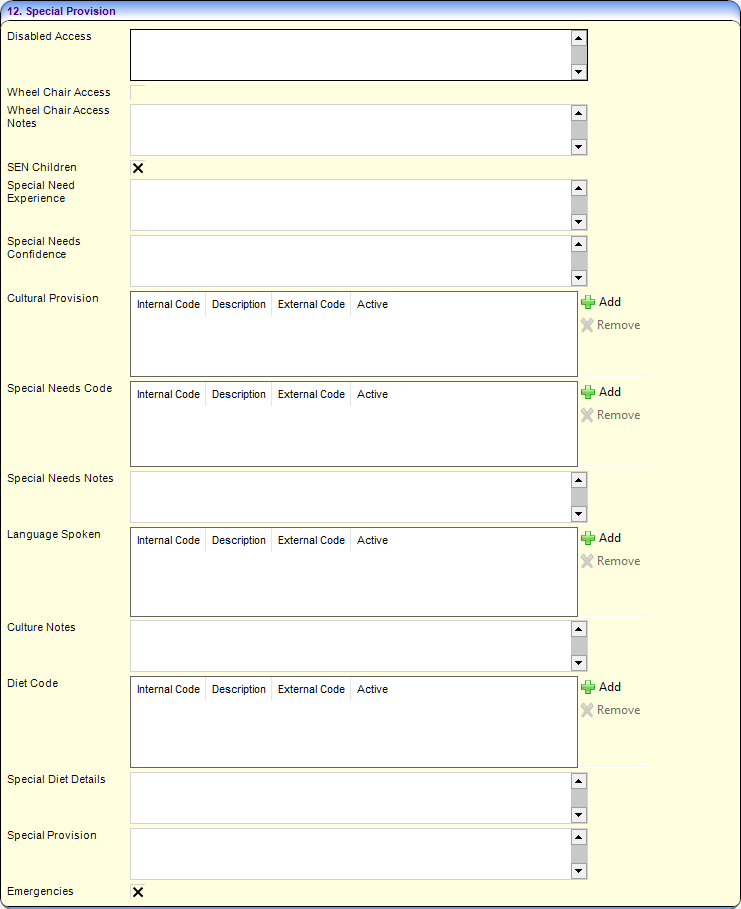Click Remove X icon beside Cultural Provision
741x909 pixels.
587,325
